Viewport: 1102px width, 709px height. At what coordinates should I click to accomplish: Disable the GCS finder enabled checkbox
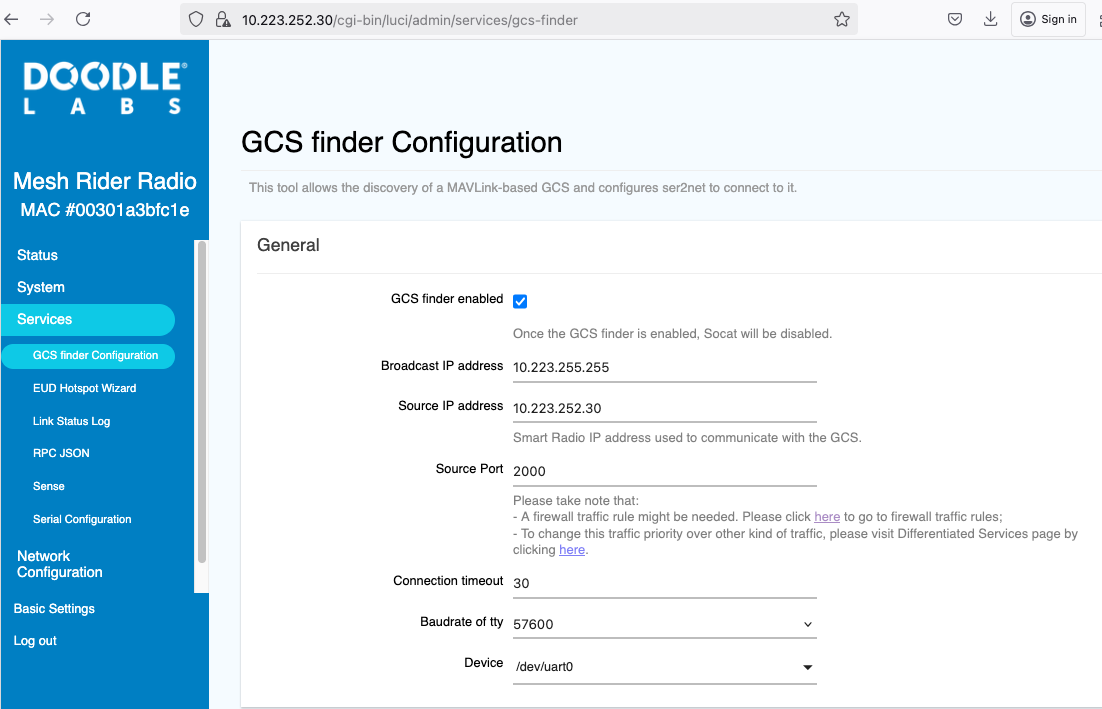tap(520, 300)
